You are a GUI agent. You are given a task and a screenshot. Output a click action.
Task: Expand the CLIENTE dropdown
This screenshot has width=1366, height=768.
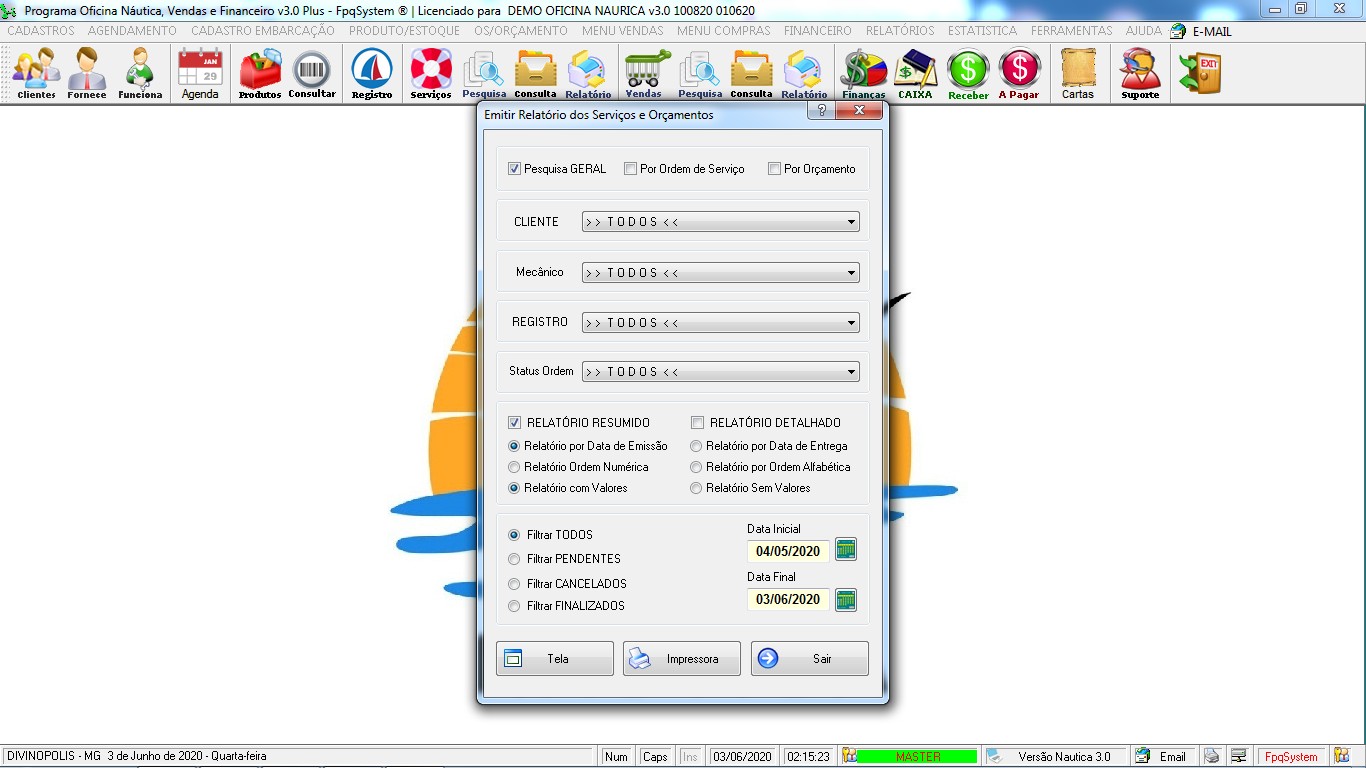pyautogui.click(x=721, y=222)
